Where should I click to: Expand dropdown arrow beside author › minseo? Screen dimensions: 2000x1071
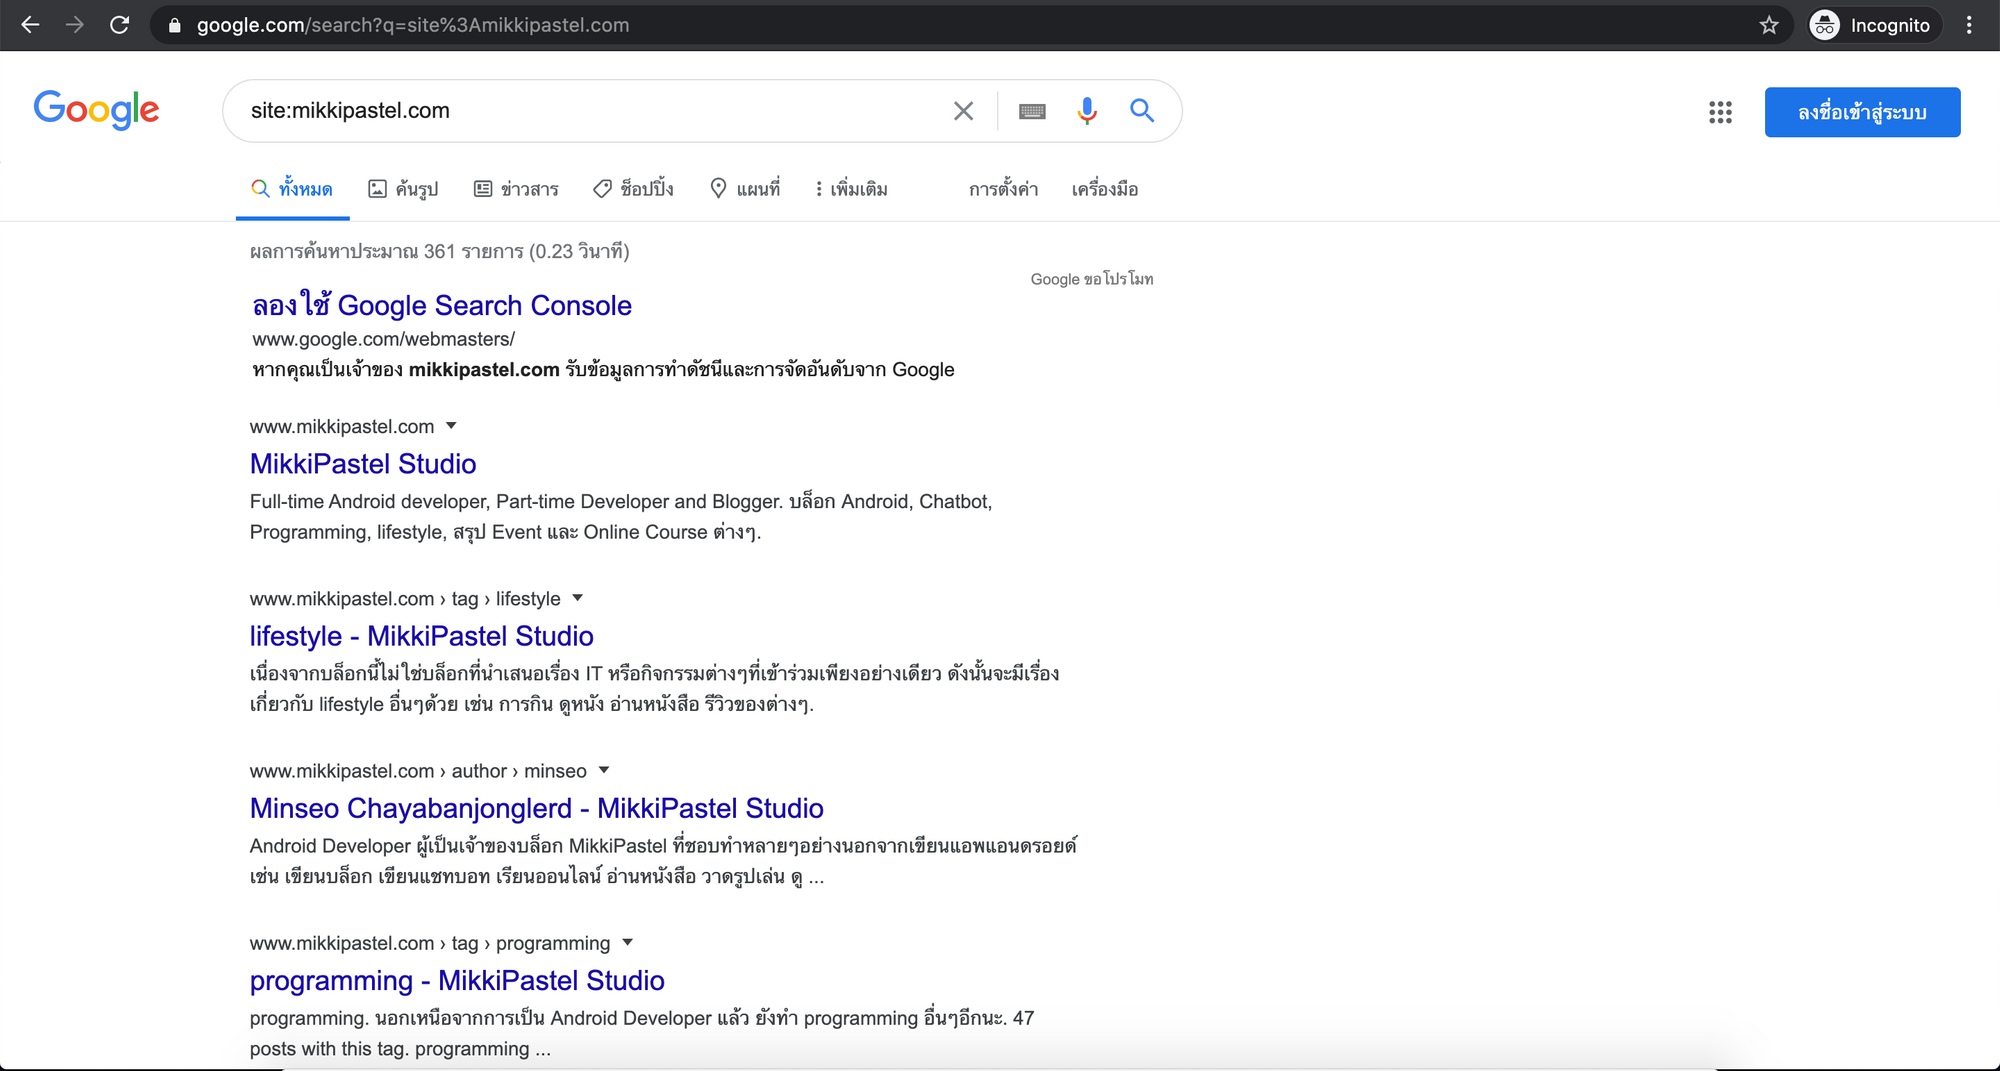pos(604,770)
